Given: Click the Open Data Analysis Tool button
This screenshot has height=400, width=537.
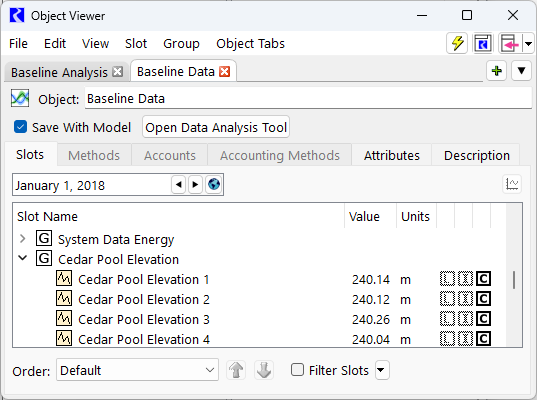Looking at the screenshot, I should [x=216, y=127].
